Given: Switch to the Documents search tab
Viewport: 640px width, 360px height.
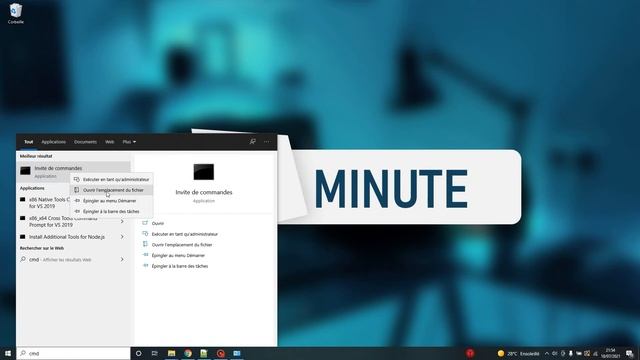Looking at the screenshot, I should coord(85,142).
